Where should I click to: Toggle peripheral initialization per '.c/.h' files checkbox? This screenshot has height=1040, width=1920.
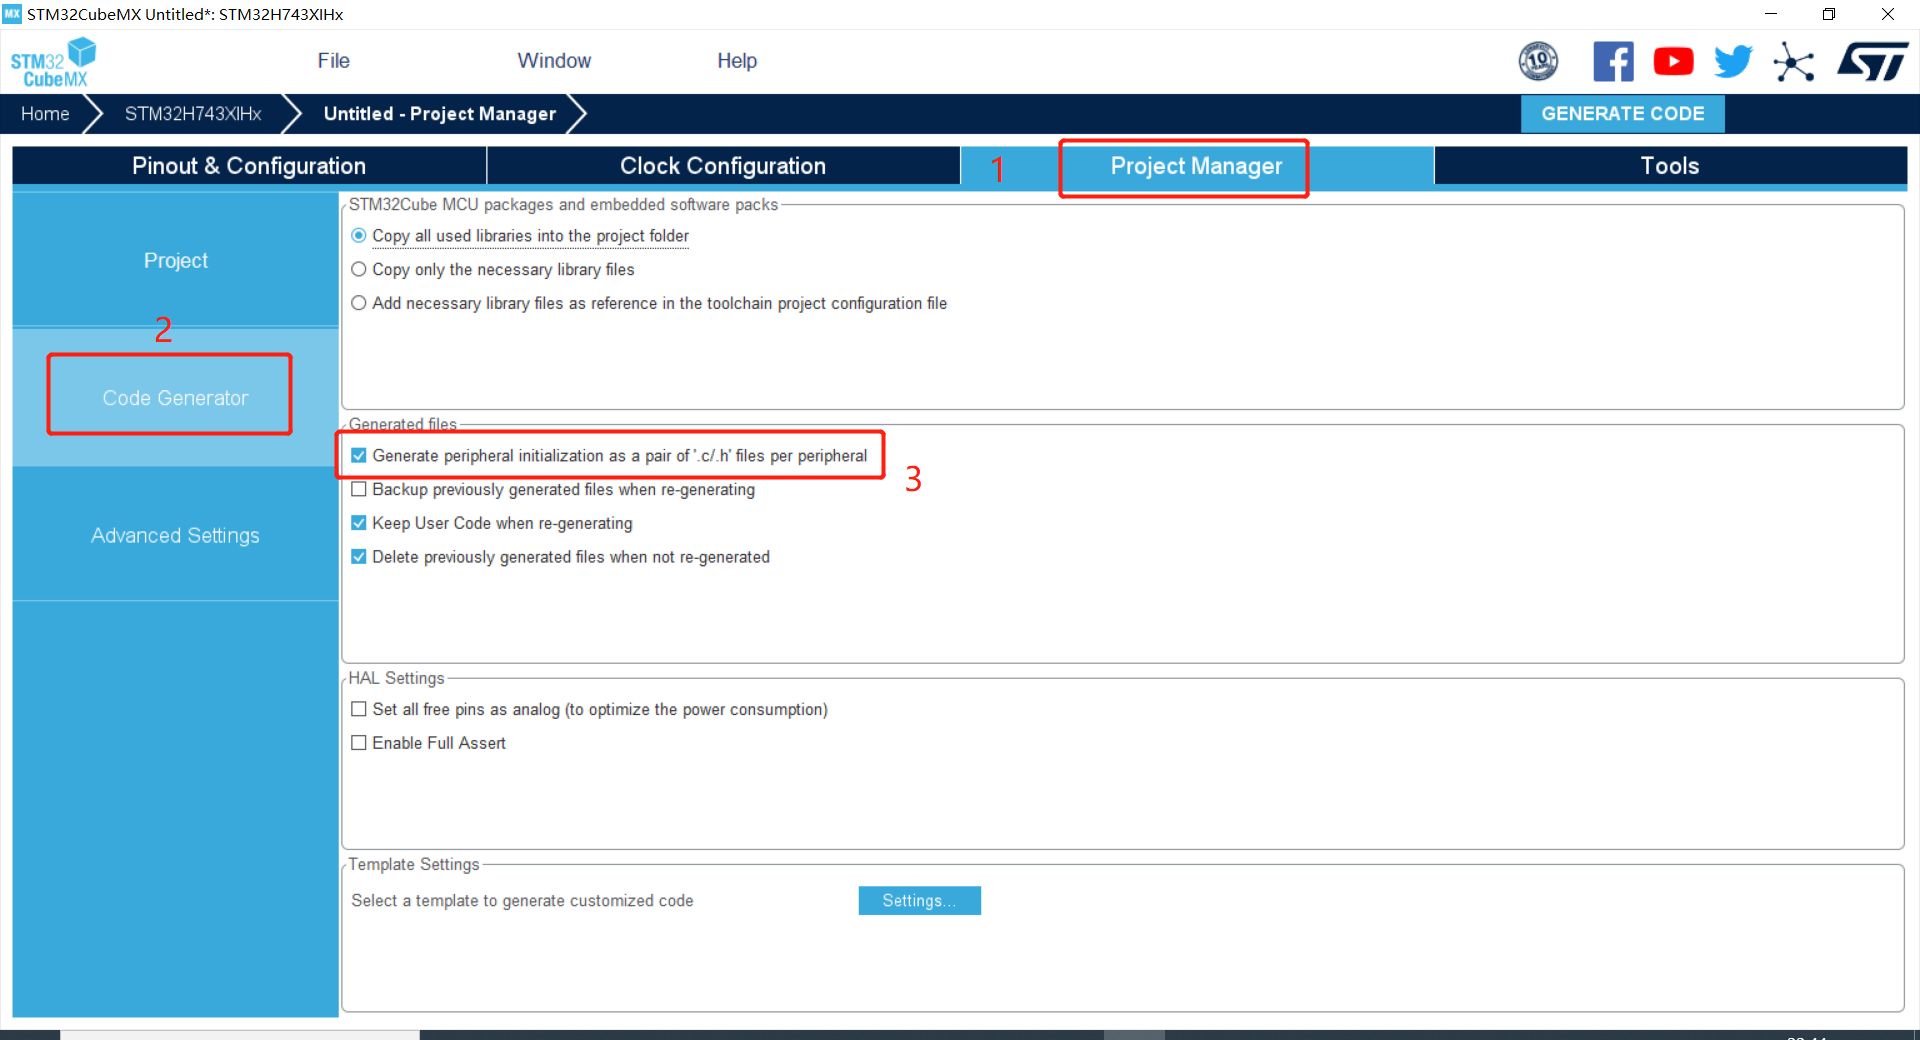359,456
